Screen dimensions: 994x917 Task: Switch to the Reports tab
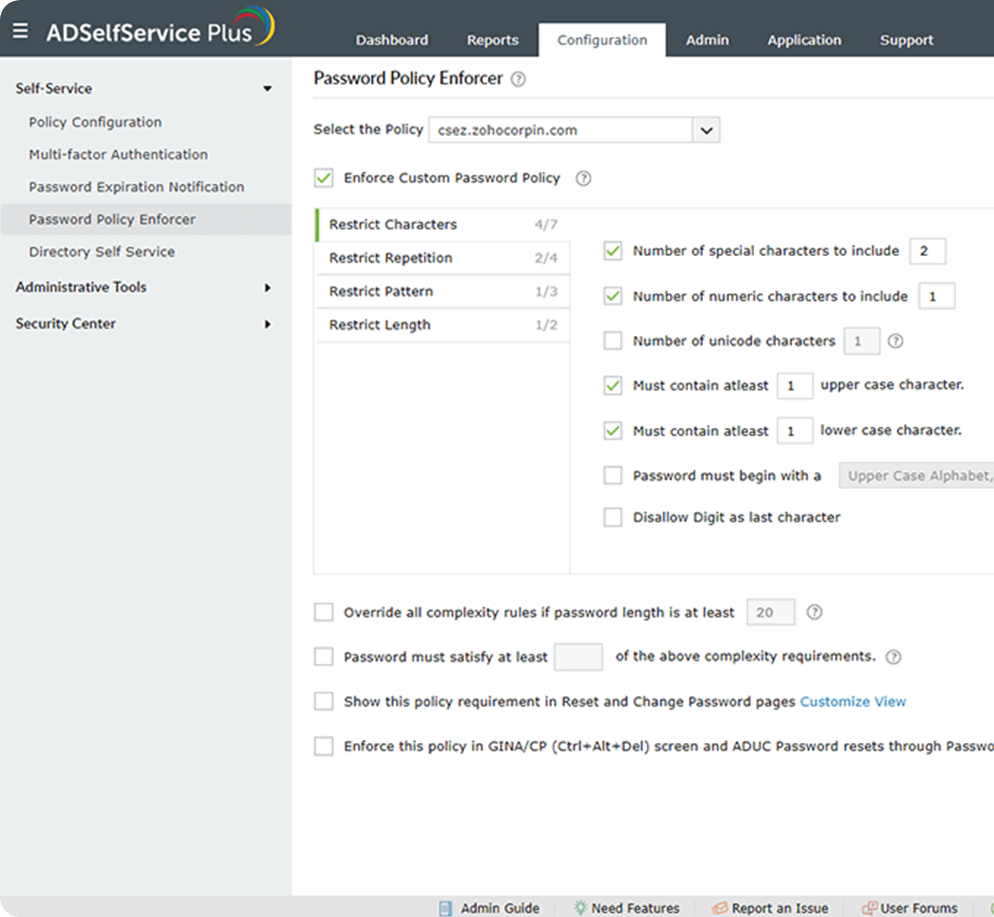[x=493, y=40]
